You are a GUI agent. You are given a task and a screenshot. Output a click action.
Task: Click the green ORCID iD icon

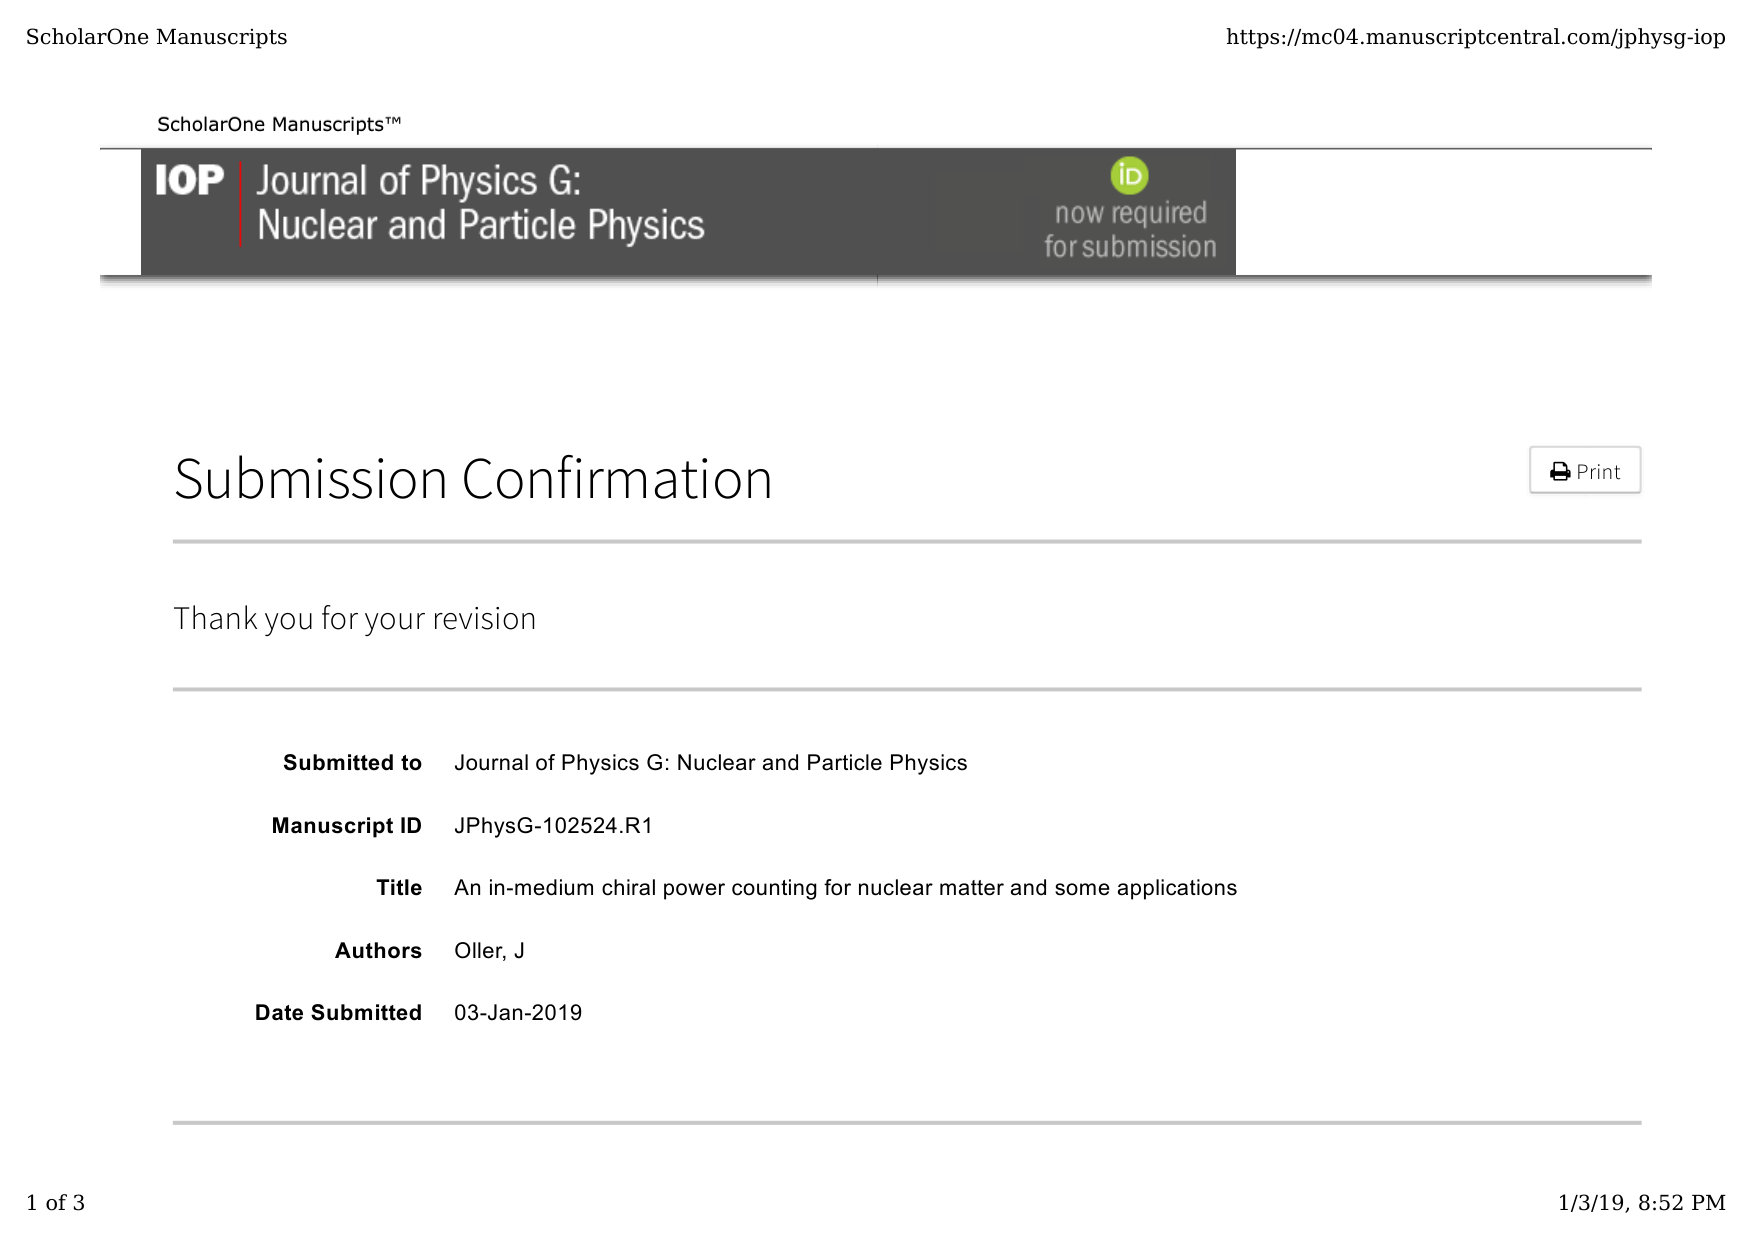(1129, 176)
